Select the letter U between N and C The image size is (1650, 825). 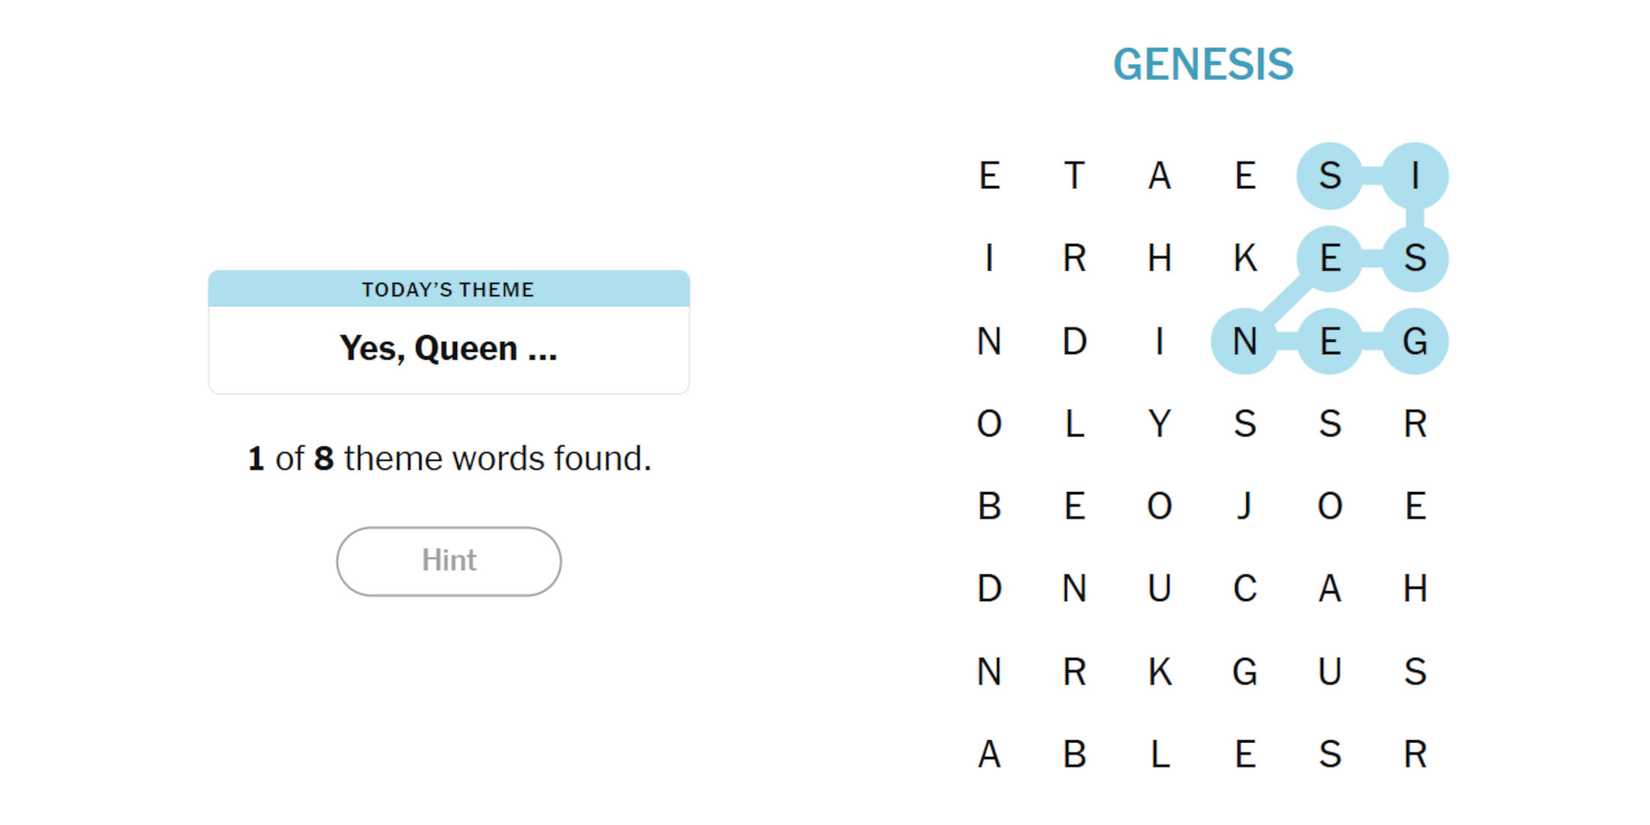(1159, 589)
